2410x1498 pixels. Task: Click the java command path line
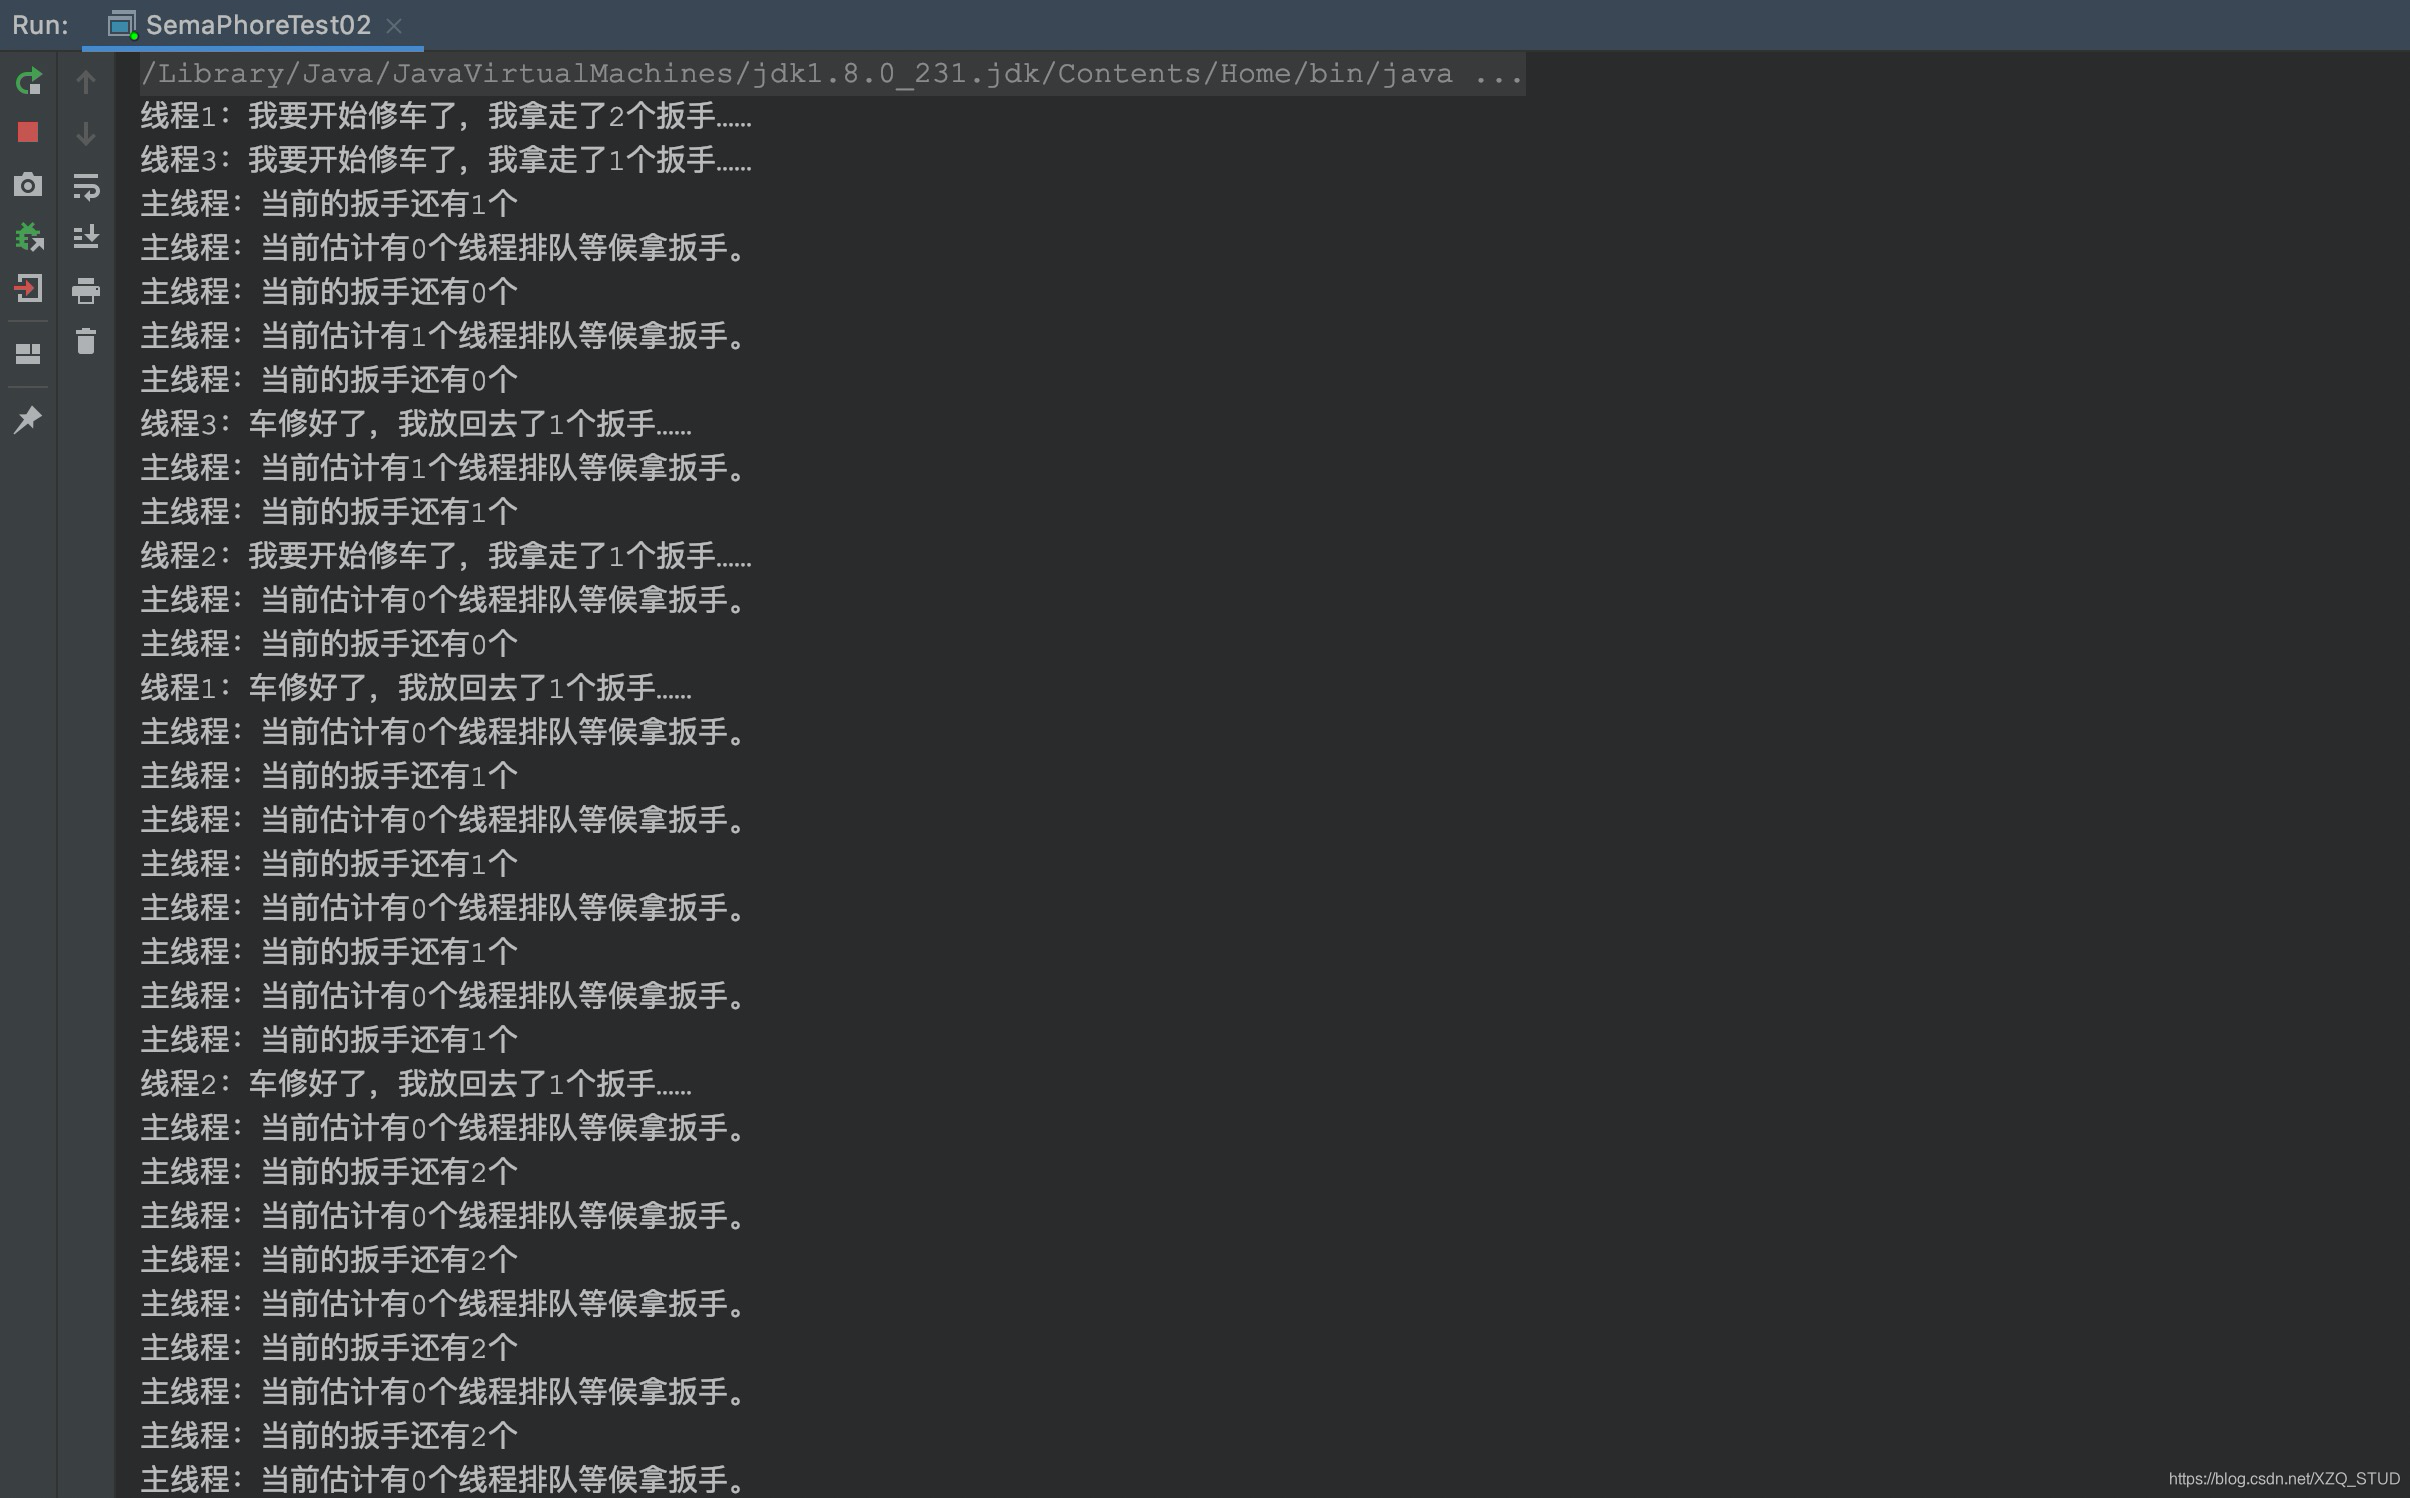(832, 74)
